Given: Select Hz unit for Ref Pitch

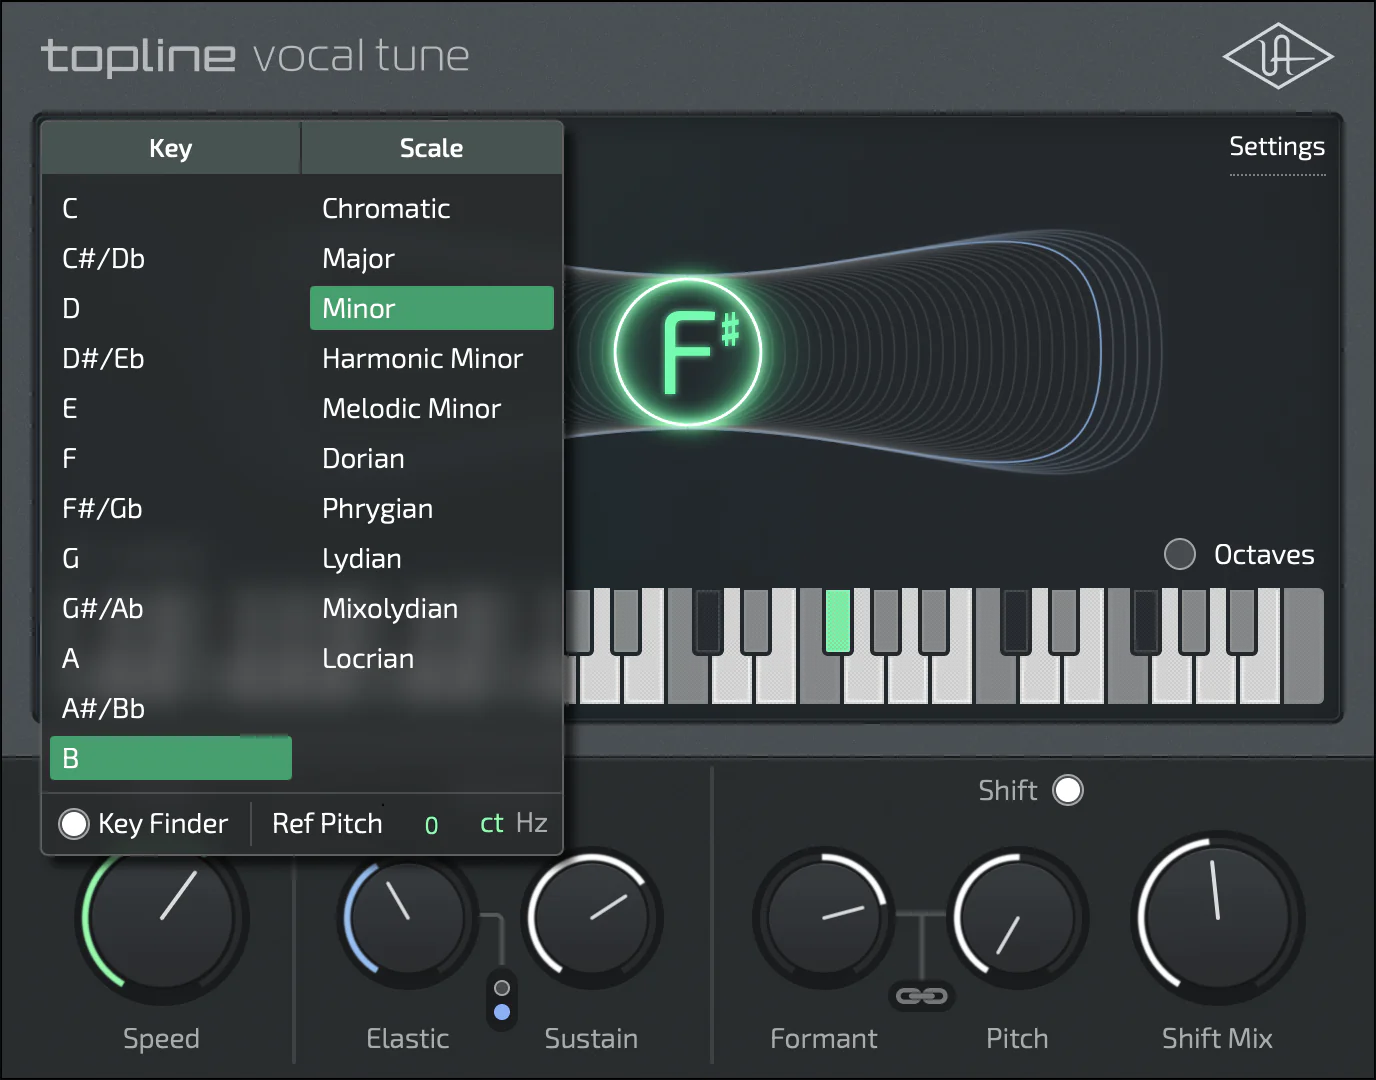Looking at the screenshot, I should pyautogui.click(x=531, y=823).
